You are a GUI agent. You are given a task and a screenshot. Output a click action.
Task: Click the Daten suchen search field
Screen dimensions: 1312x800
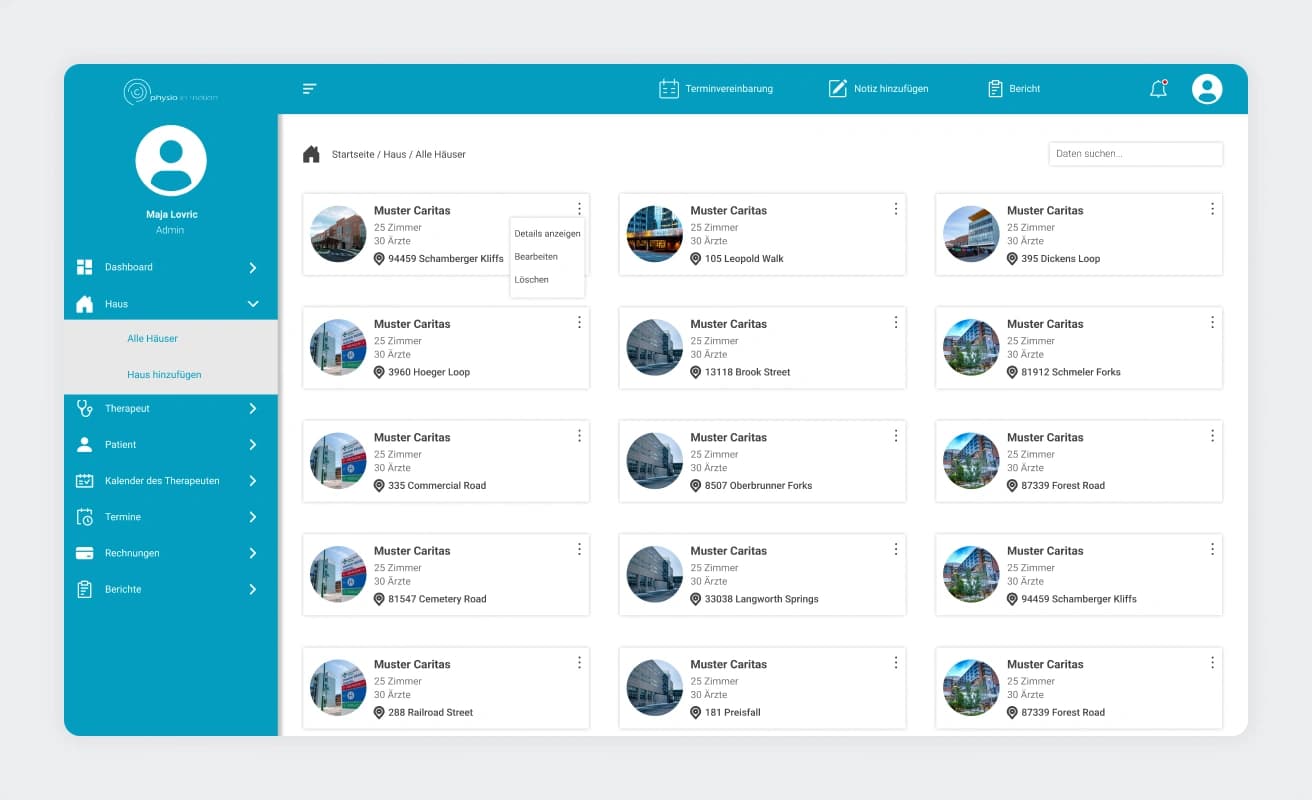pos(1135,154)
